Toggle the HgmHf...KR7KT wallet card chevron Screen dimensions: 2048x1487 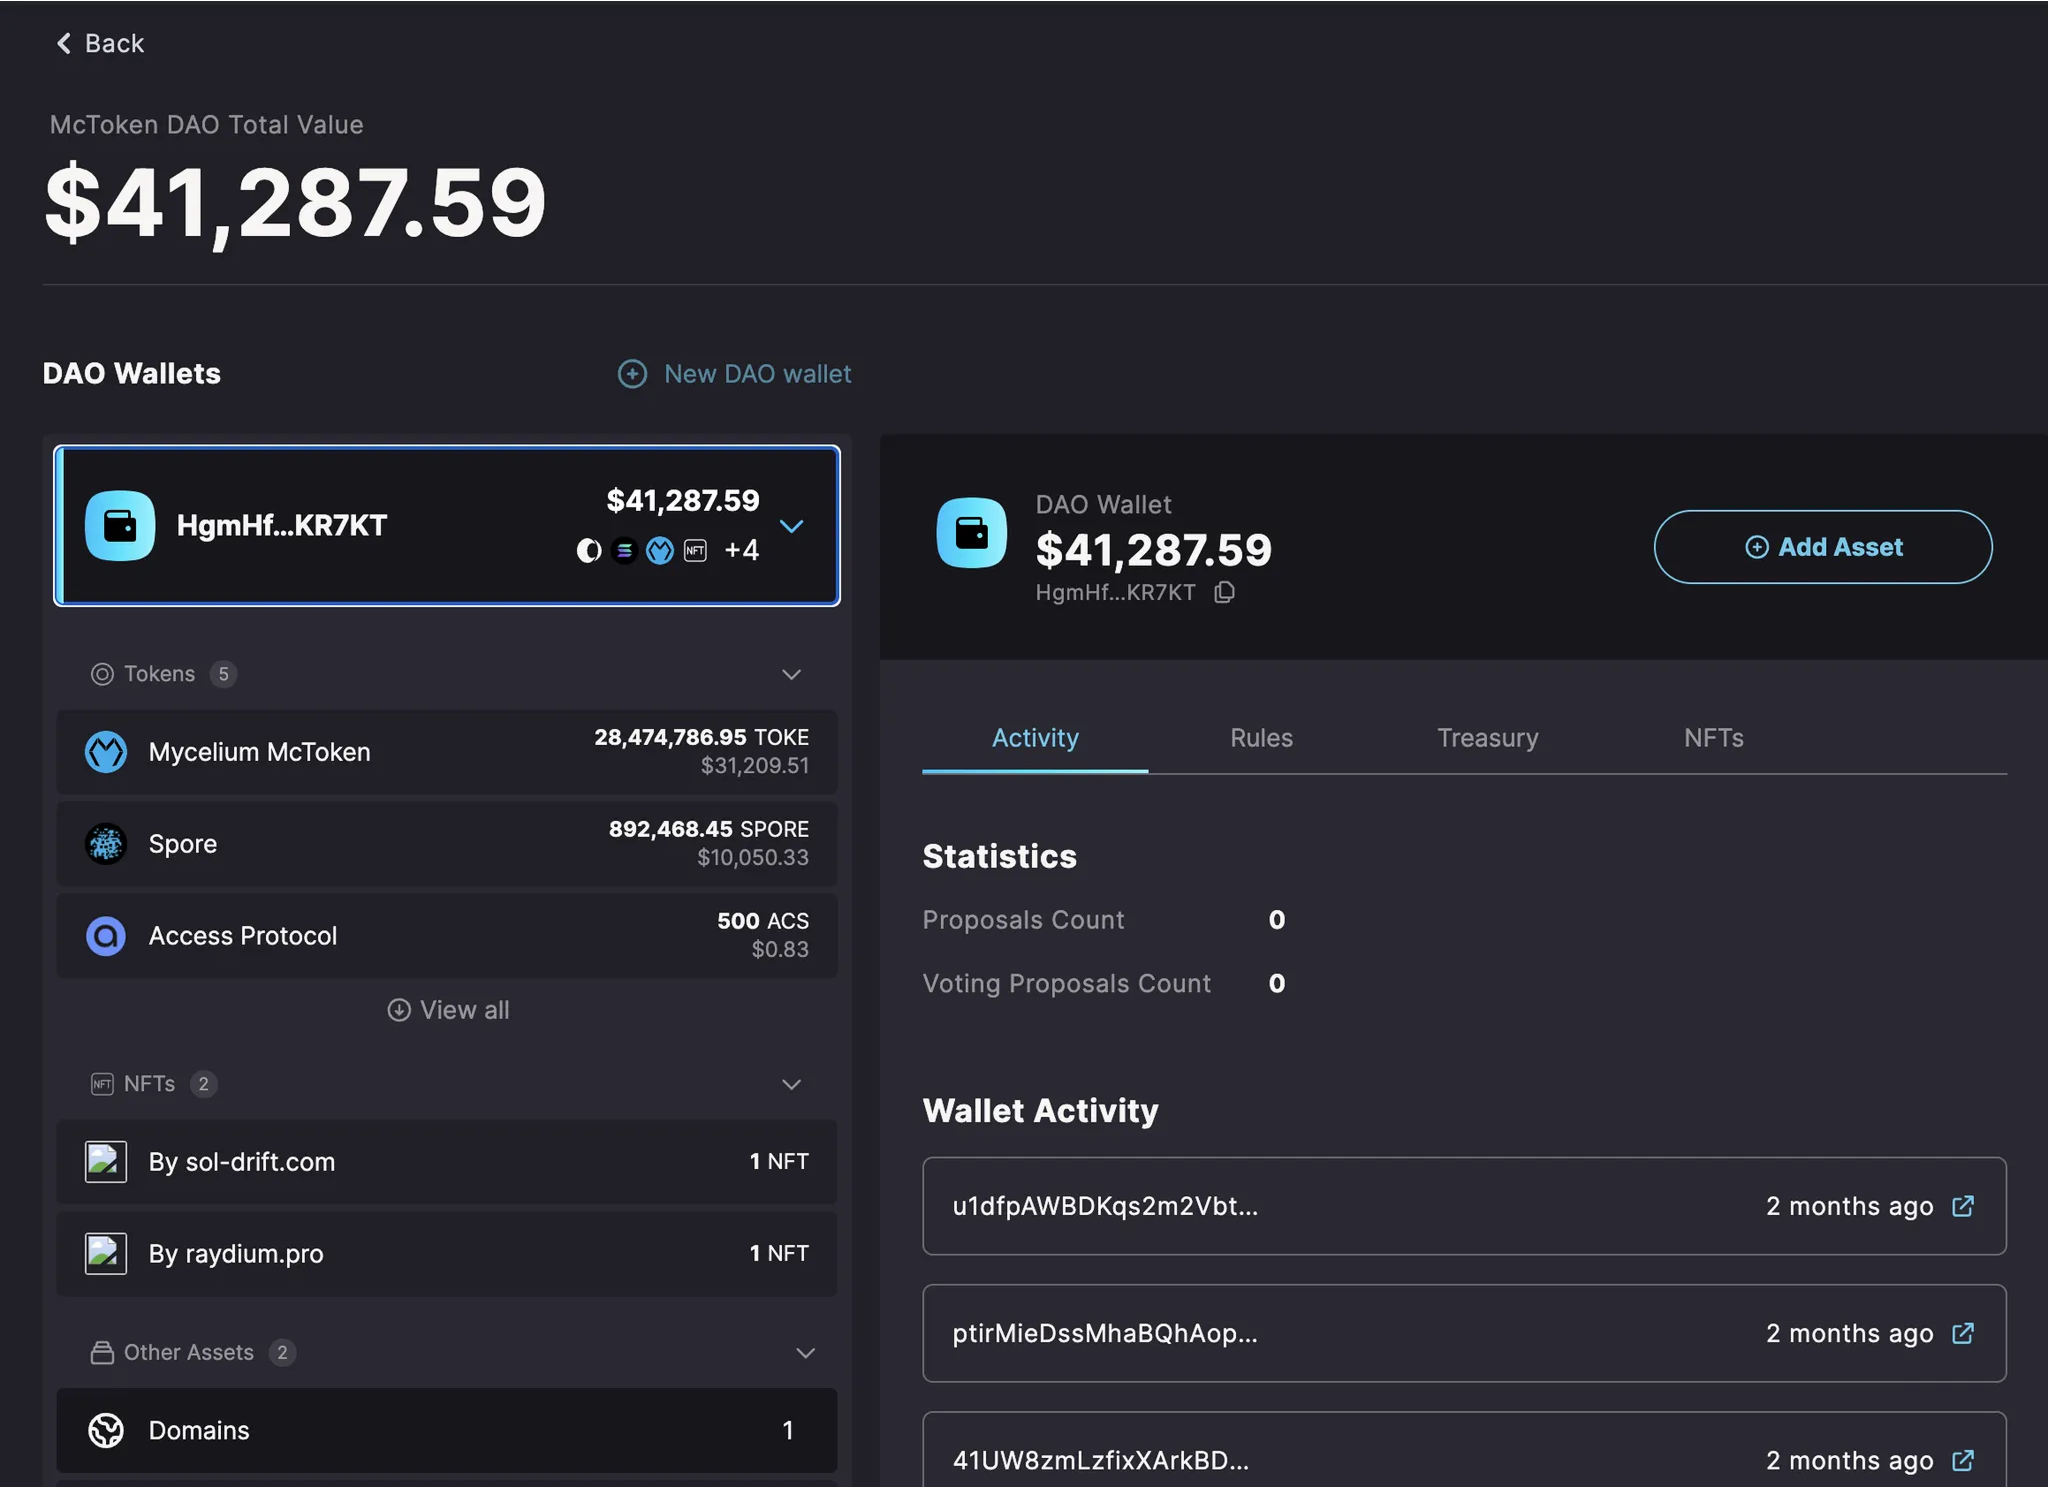click(791, 526)
